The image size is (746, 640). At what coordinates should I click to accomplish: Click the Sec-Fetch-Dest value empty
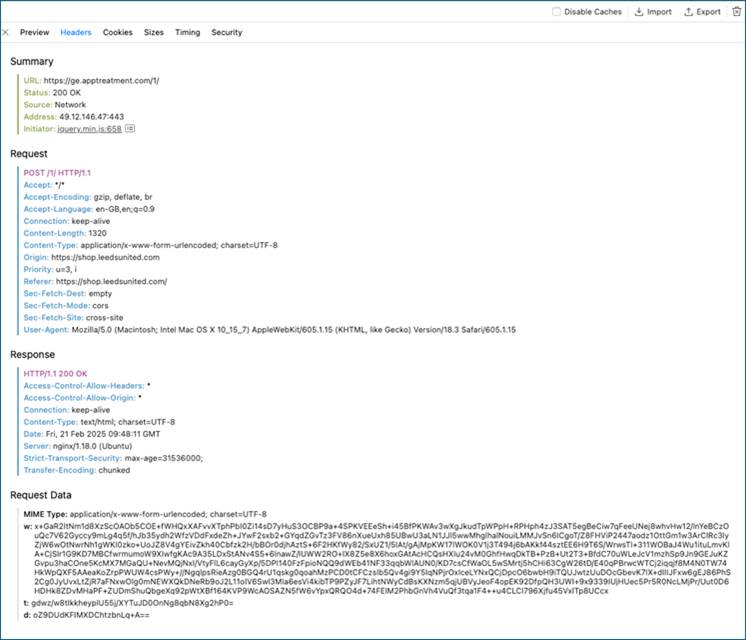100,294
